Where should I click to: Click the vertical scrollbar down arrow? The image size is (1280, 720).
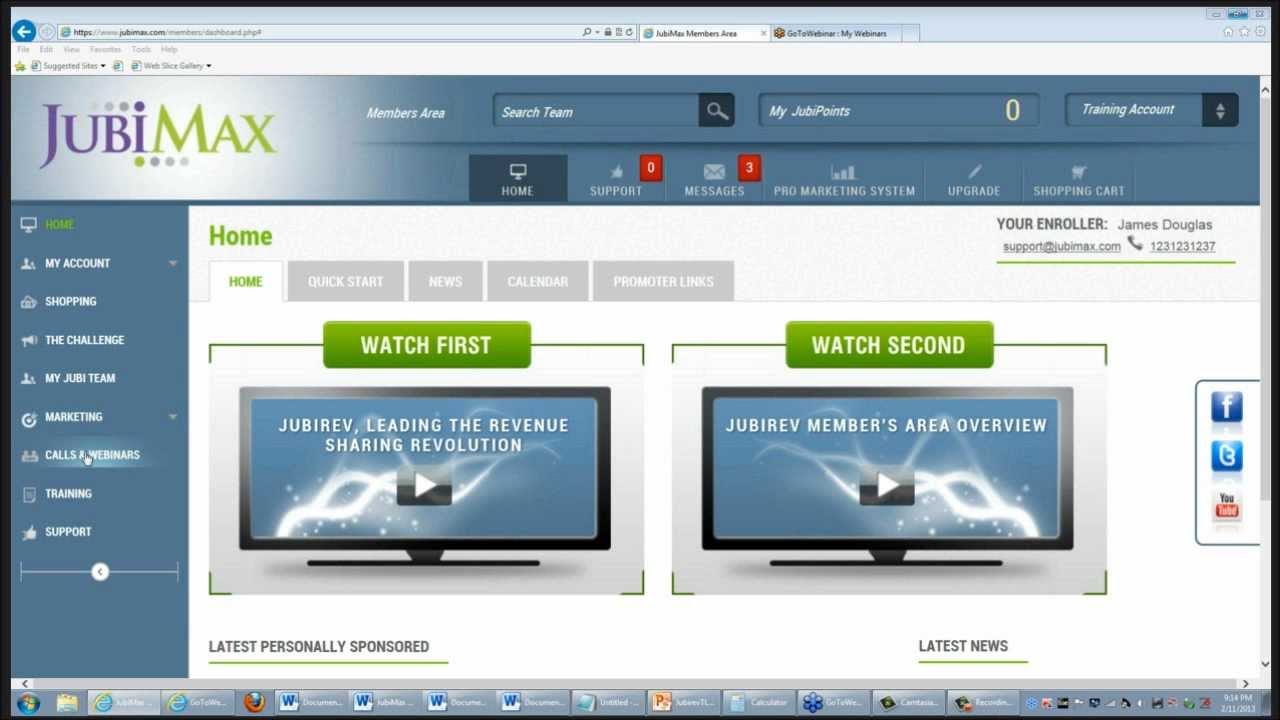point(1265,663)
